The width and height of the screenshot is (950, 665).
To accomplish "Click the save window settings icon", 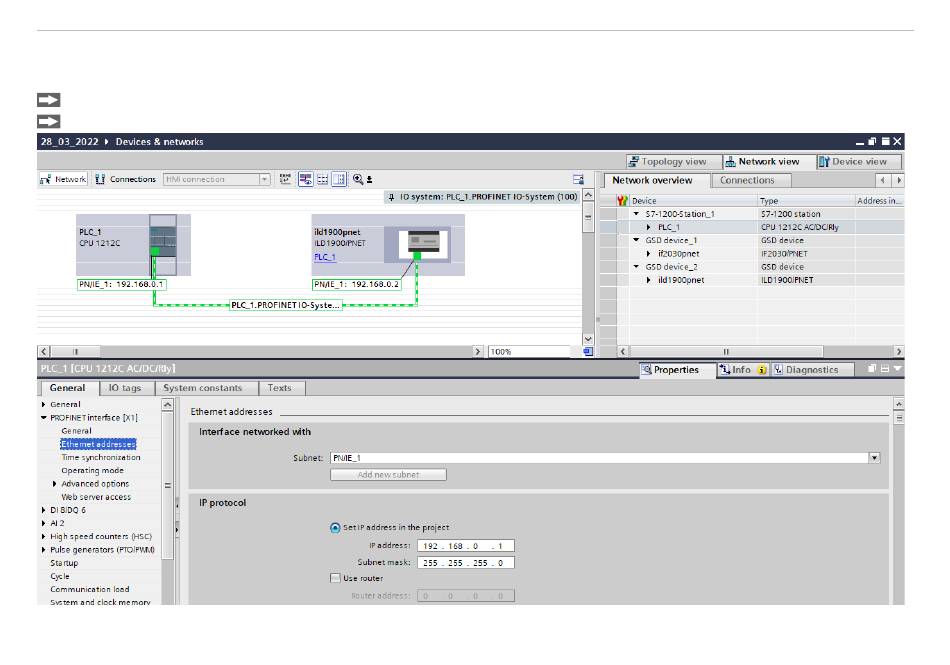I will [x=578, y=179].
